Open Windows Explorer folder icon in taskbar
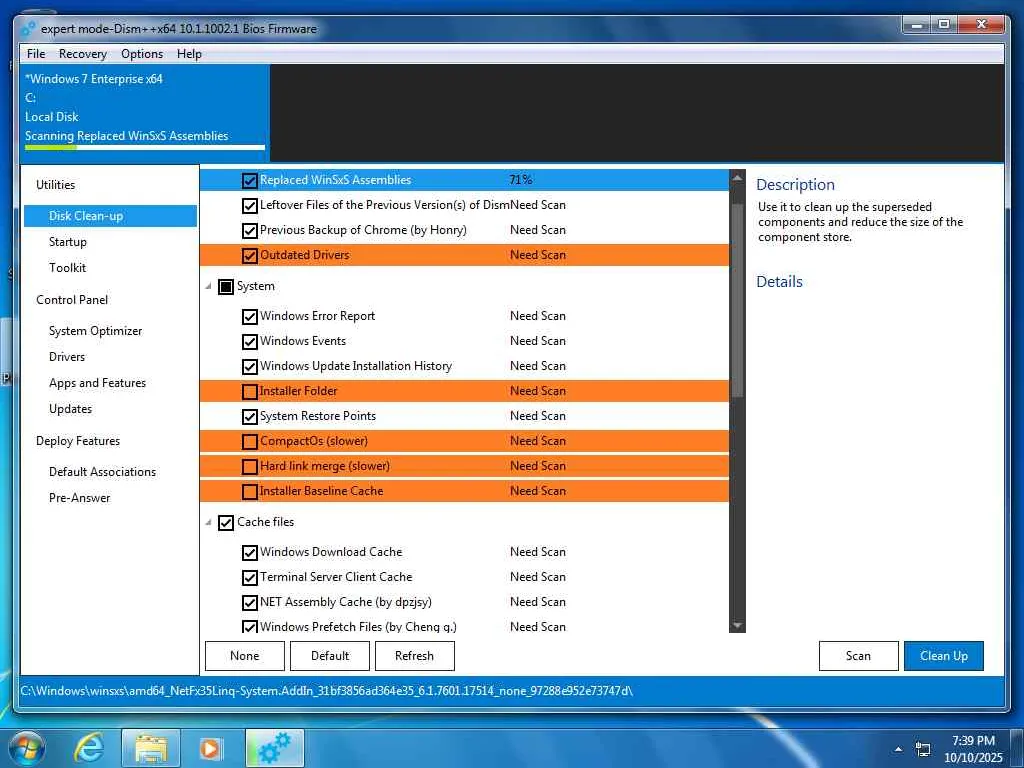This screenshot has height=768, width=1024. 151,748
